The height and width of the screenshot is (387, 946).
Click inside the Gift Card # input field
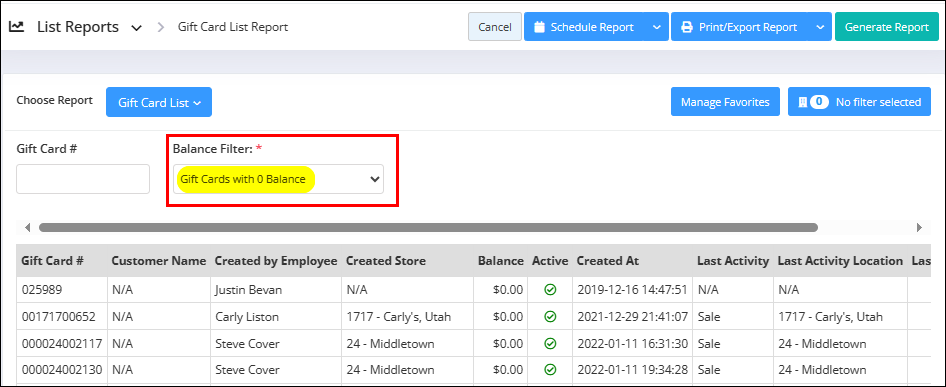(83, 179)
